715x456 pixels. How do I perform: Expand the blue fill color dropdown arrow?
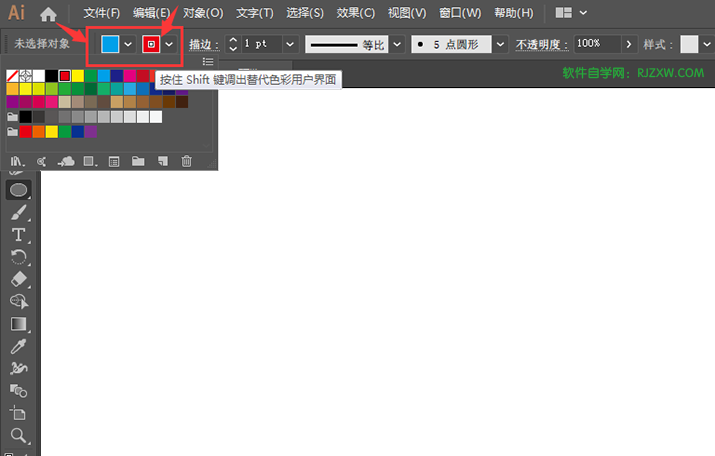click(x=128, y=44)
